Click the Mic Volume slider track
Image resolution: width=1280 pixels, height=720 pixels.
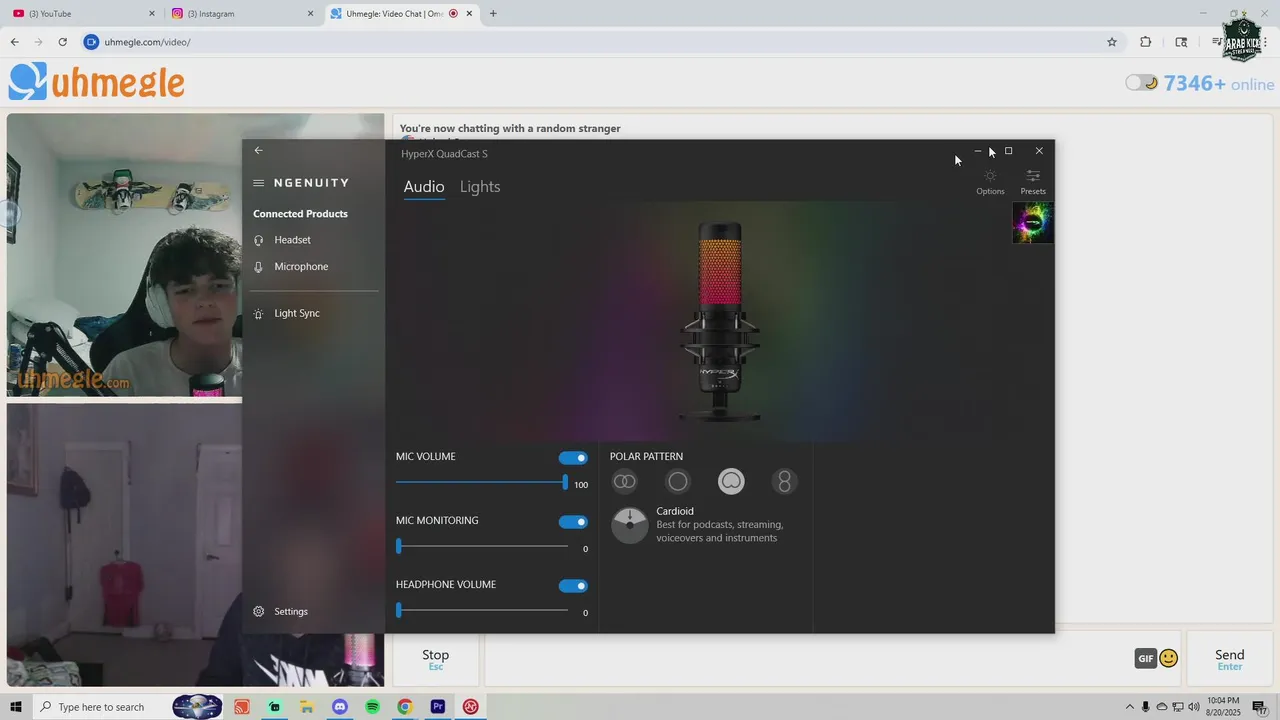point(481,482)
